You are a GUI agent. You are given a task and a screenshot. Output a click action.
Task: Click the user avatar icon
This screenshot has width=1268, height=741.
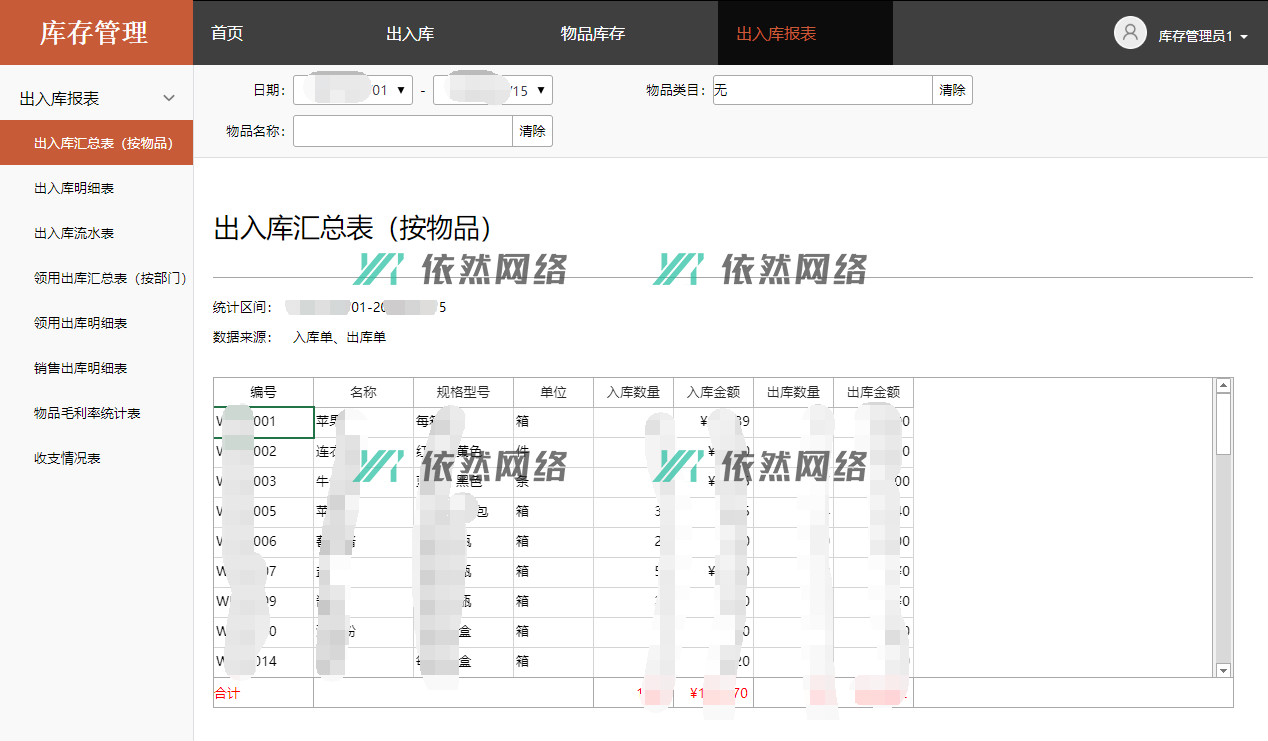pyautogui.click(x=1130, y=33)
